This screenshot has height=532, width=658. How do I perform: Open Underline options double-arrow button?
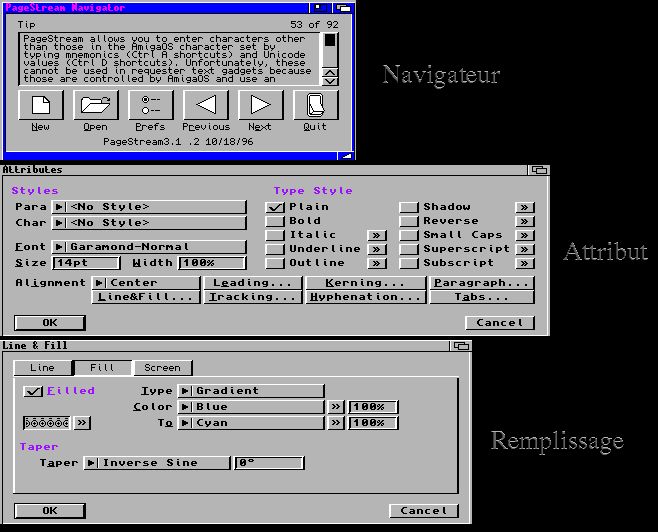tap(377, 249)
